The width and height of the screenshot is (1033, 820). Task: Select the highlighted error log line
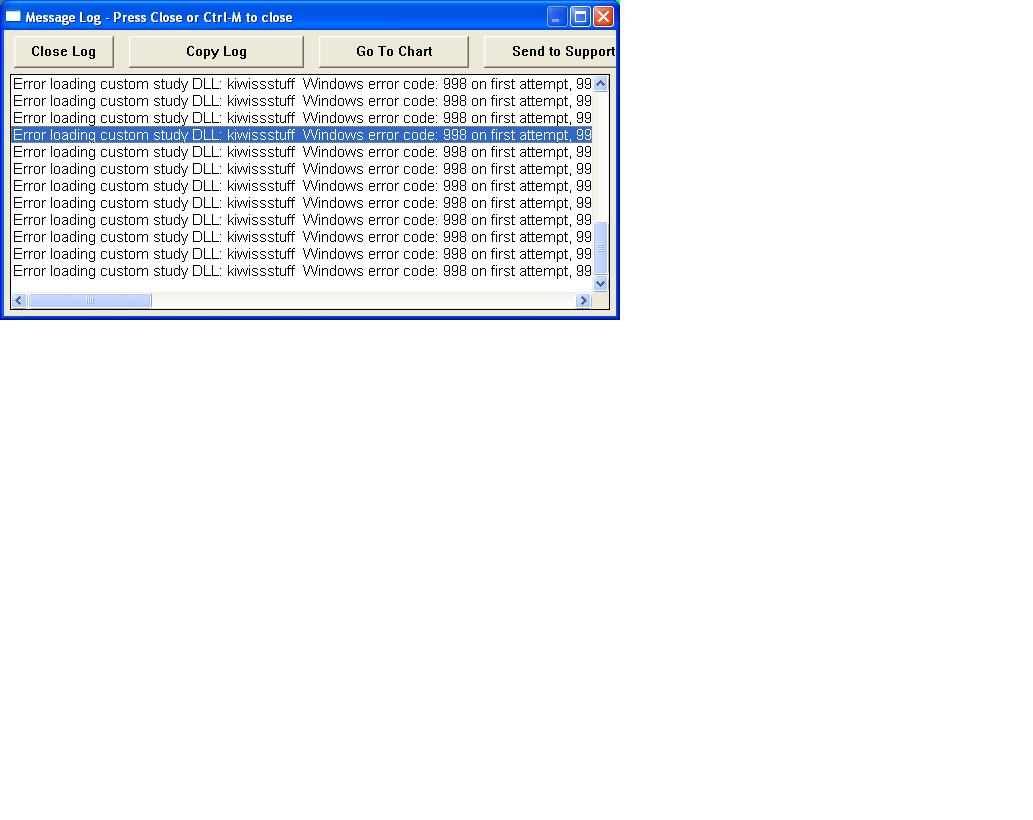pyautogui.click(x=302, y=135)
